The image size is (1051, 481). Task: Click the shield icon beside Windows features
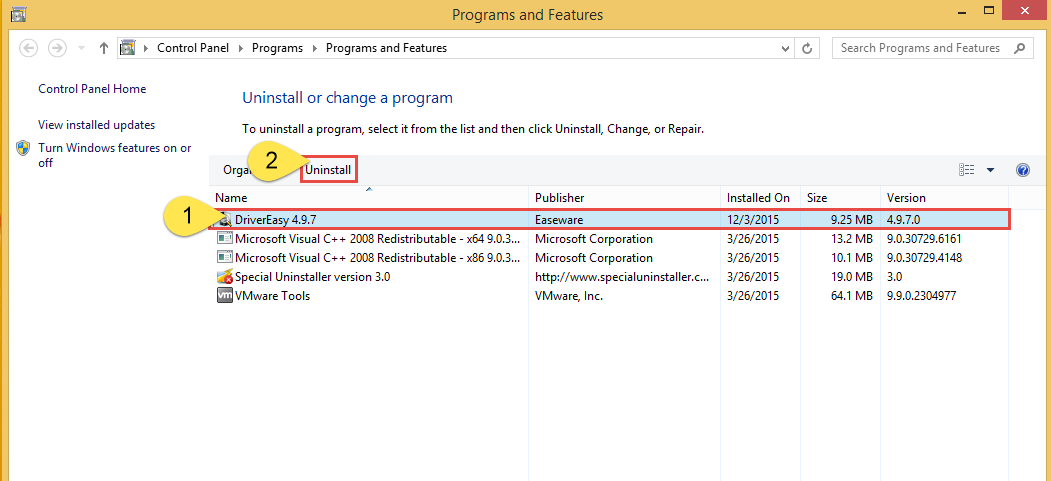pos(24,148)
